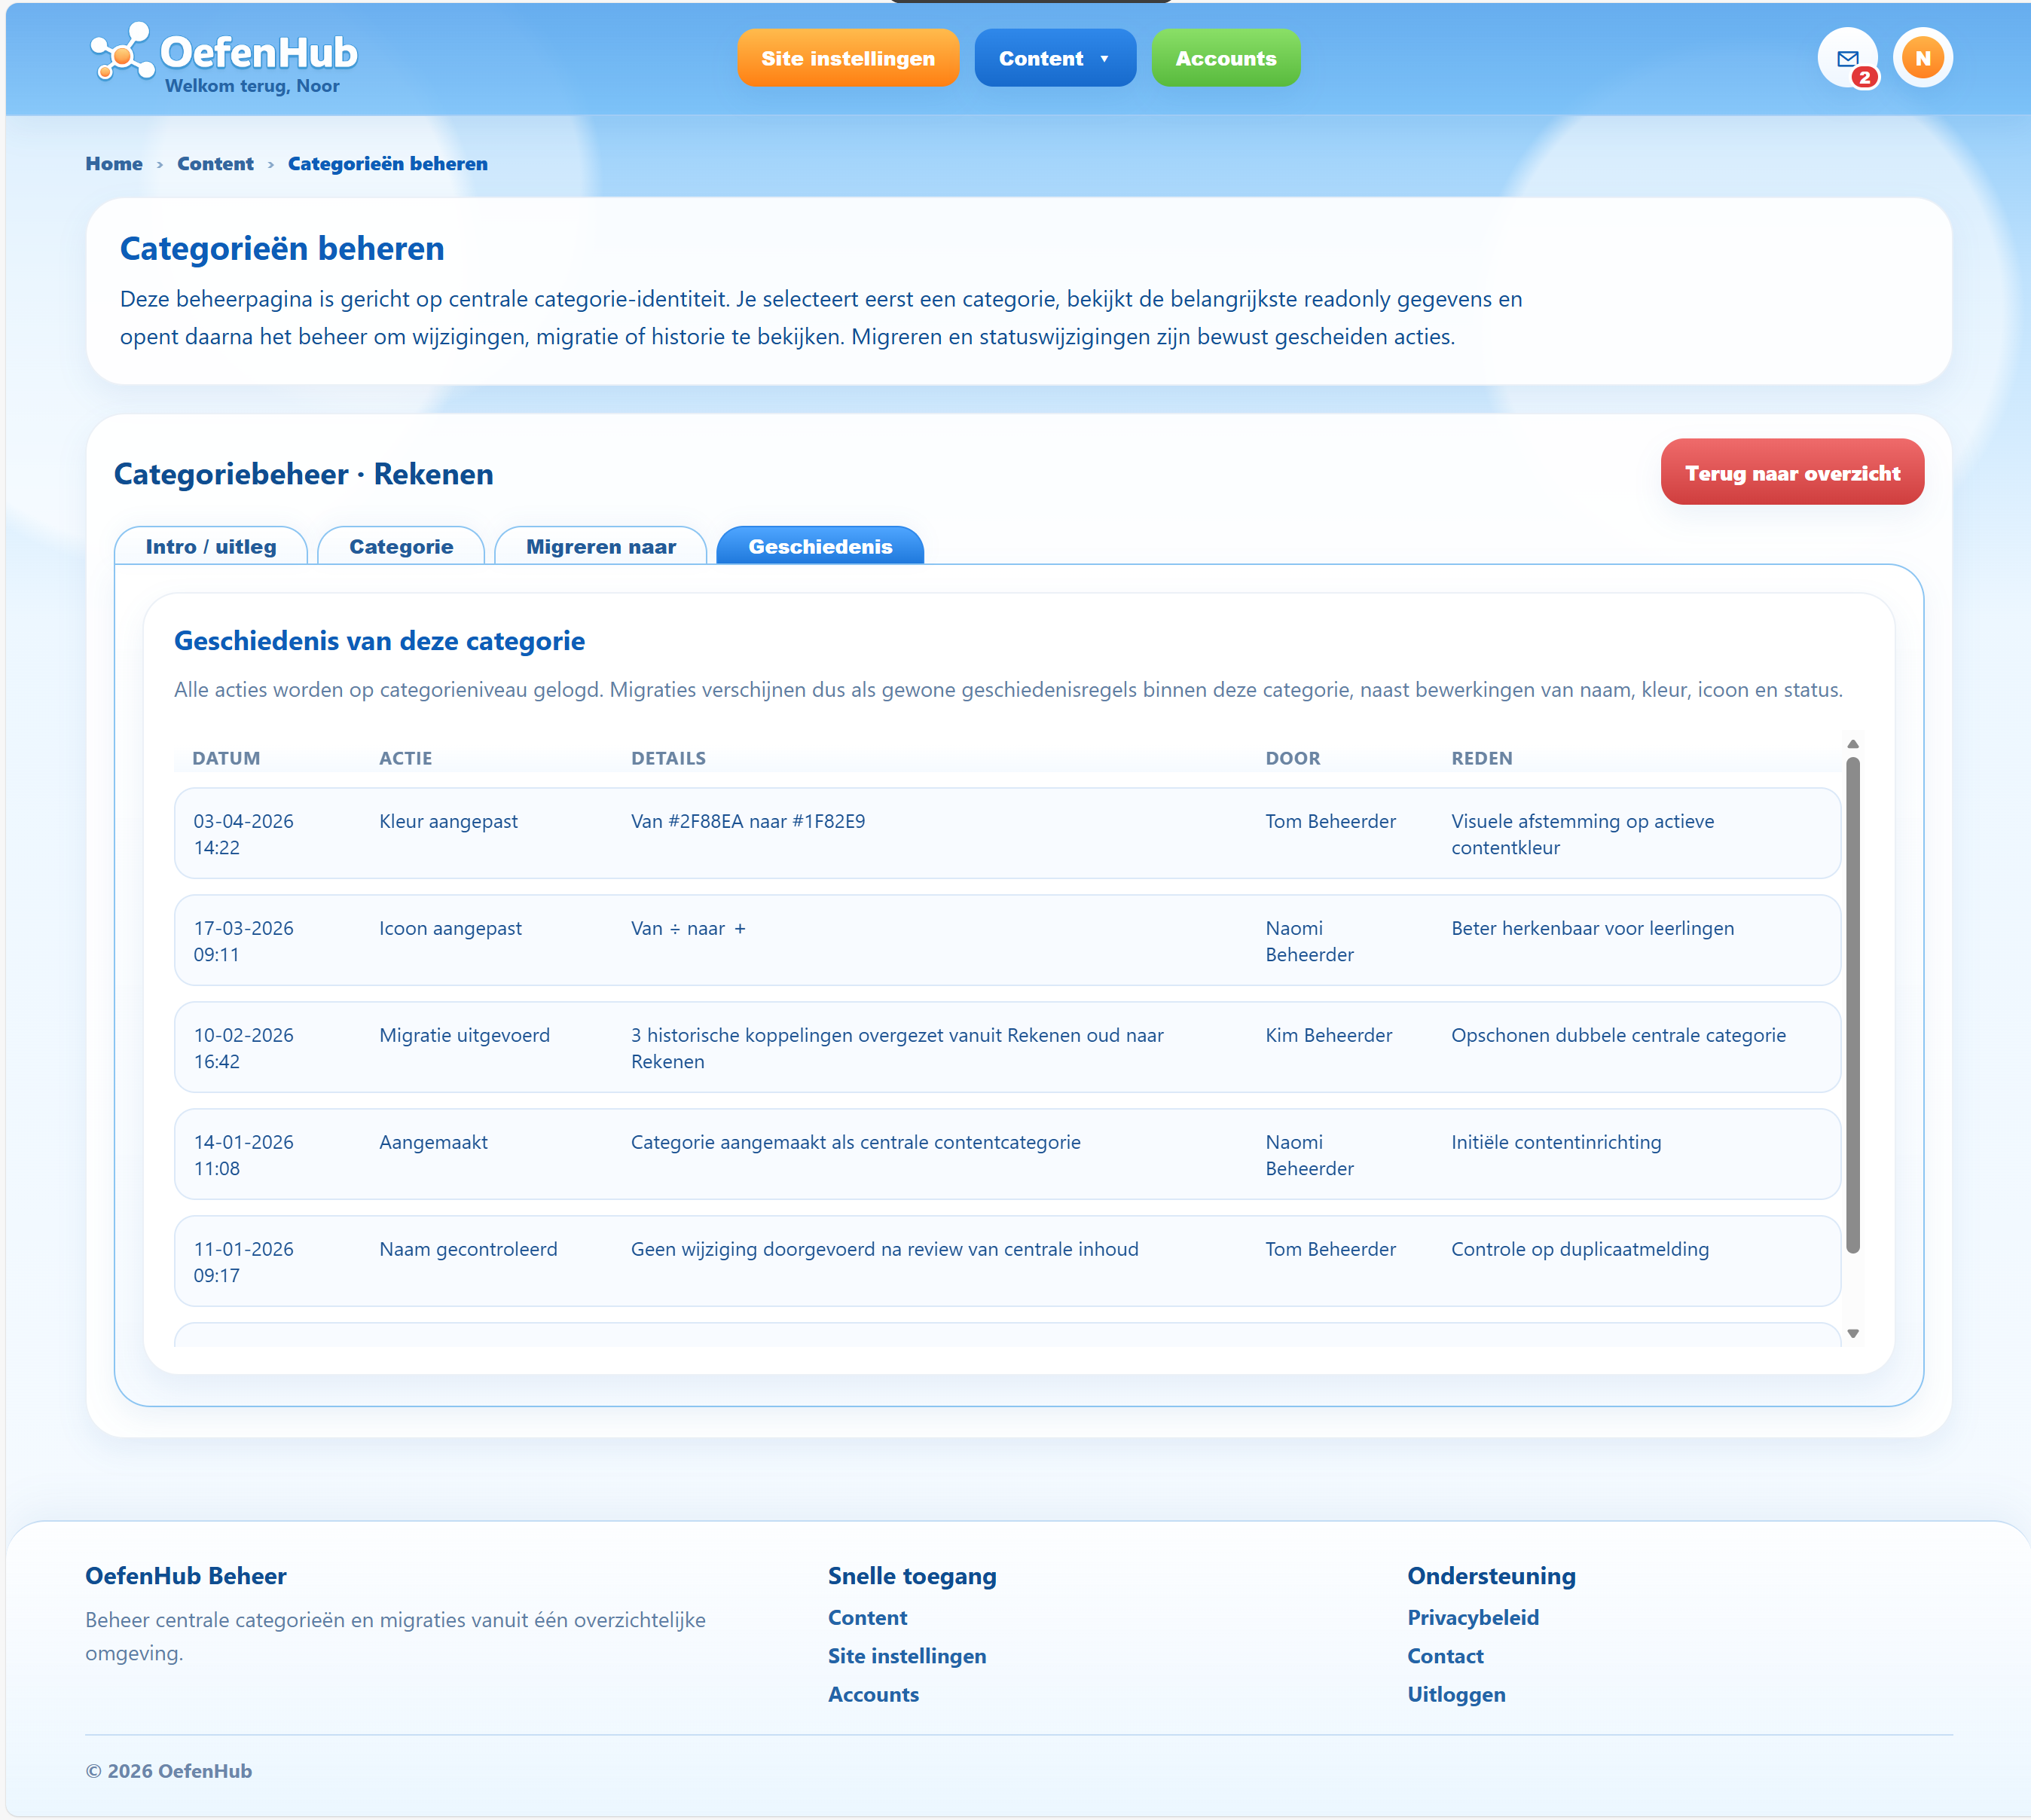Switch to the Migreren naar tab
The image size is (2031, 1820).
coord(601,546)
